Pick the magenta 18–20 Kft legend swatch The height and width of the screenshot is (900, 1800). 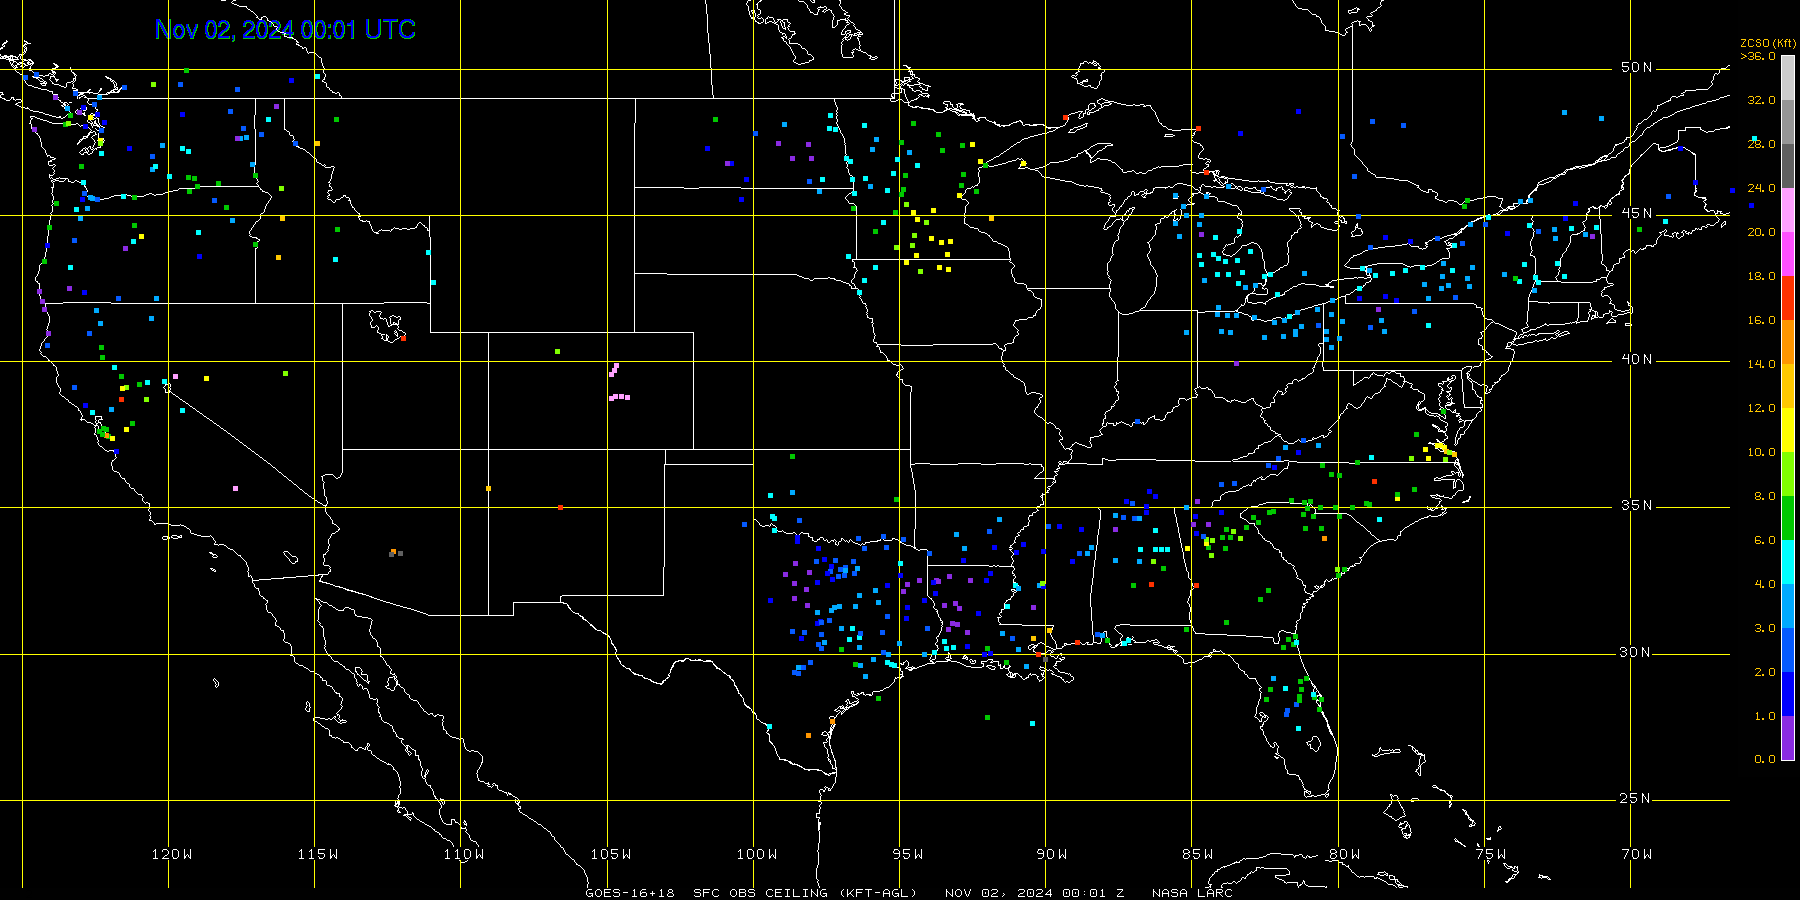coord(1788,254)
